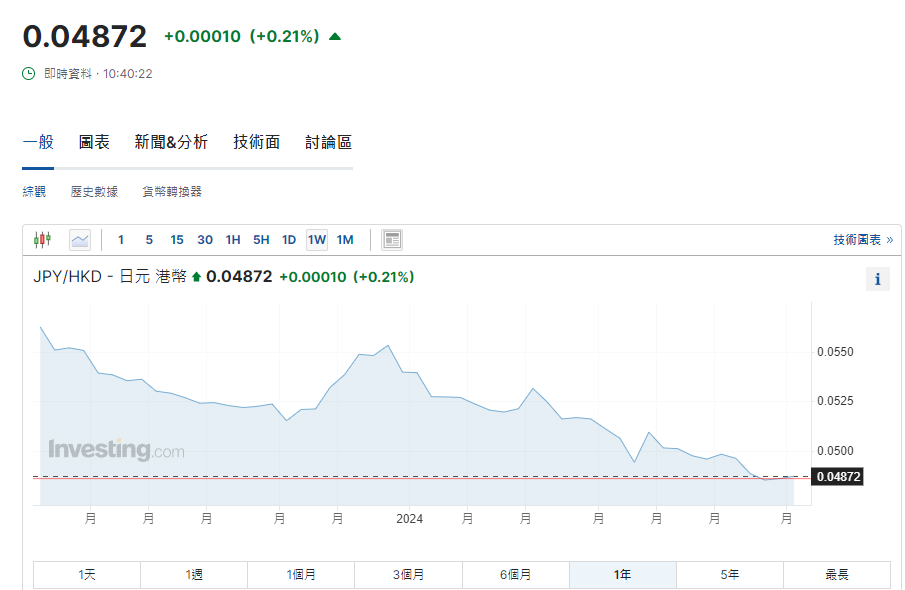Choose the 30-minute interval
This screenshot has width=905, height=590.
pyautogui.click(x=205, y=239)
